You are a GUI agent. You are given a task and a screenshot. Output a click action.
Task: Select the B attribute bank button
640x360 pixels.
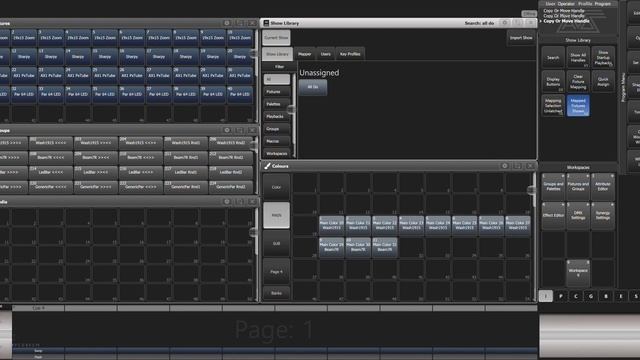[x=606, y=296]
